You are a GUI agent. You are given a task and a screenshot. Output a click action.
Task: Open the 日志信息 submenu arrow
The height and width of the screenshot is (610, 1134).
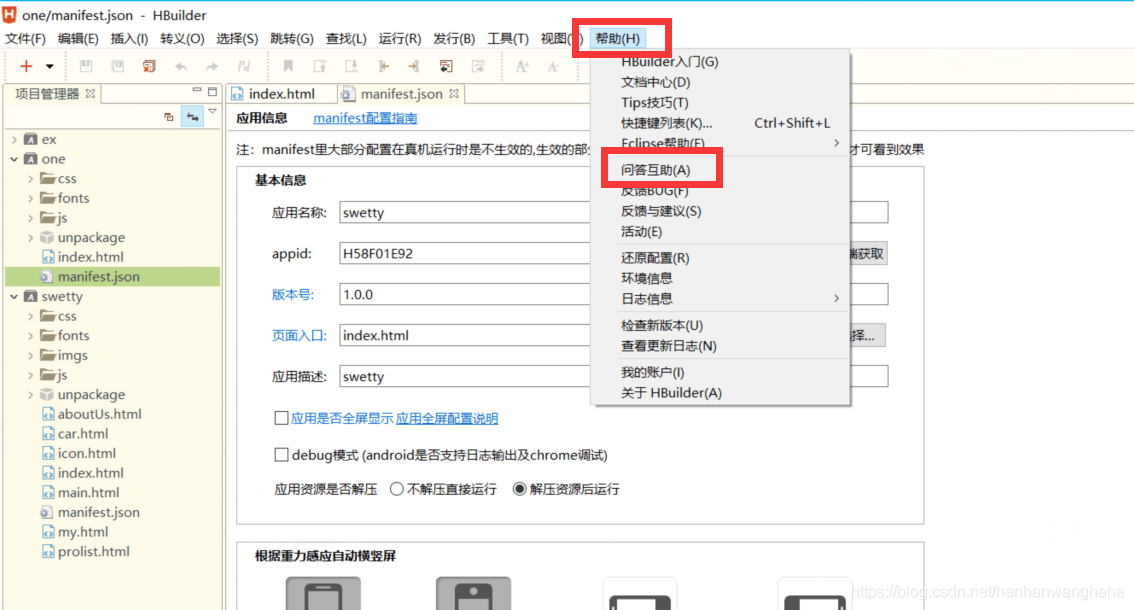click(836, 298)
